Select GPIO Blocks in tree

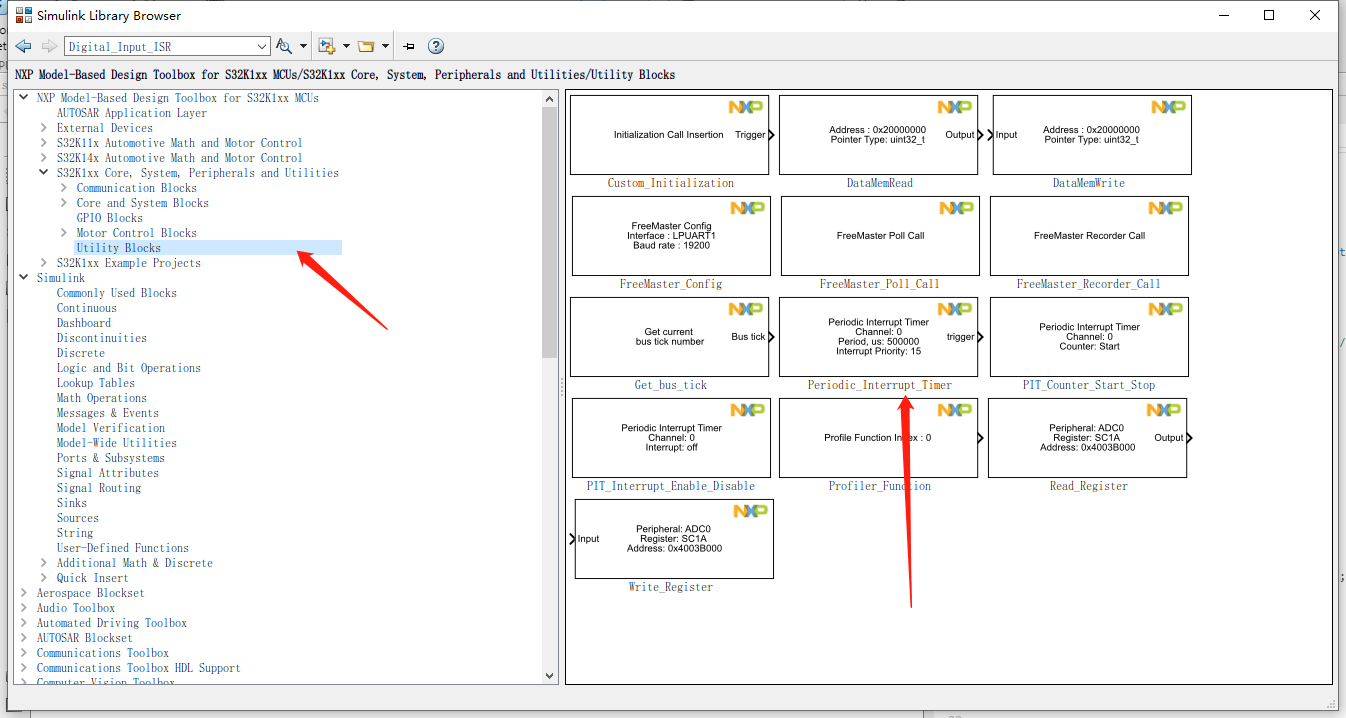(110, 218)
